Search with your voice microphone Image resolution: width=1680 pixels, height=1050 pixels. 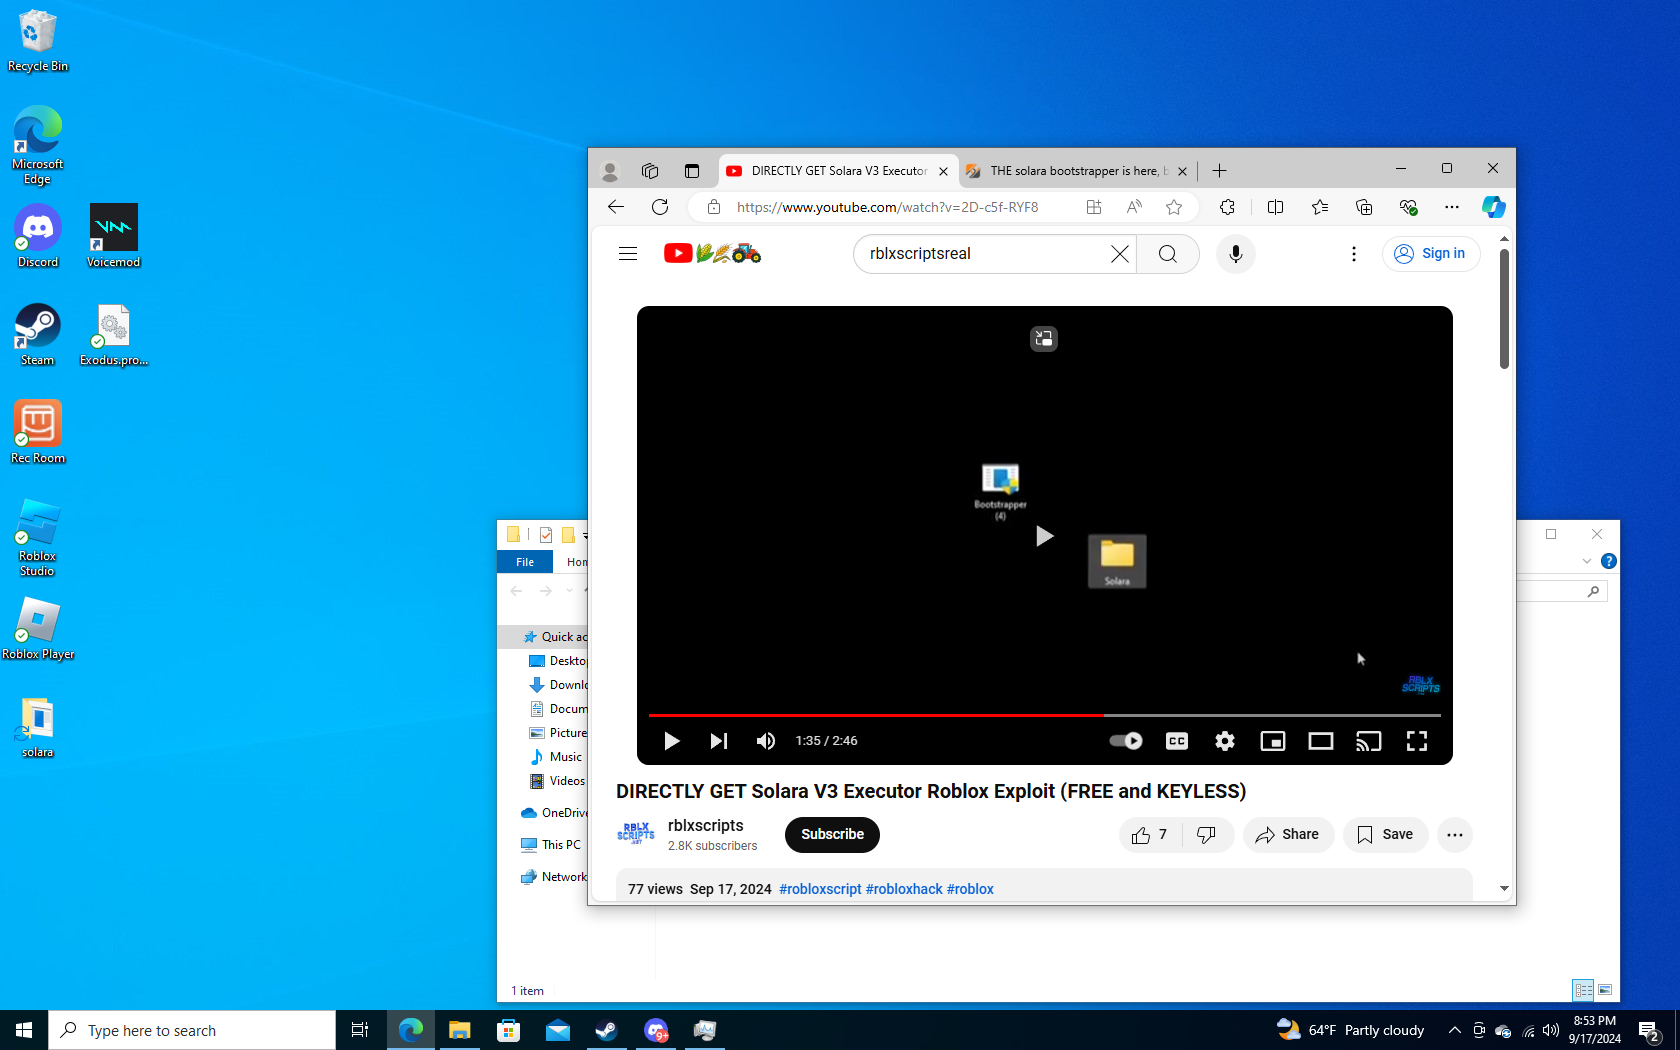[1236, 254]
